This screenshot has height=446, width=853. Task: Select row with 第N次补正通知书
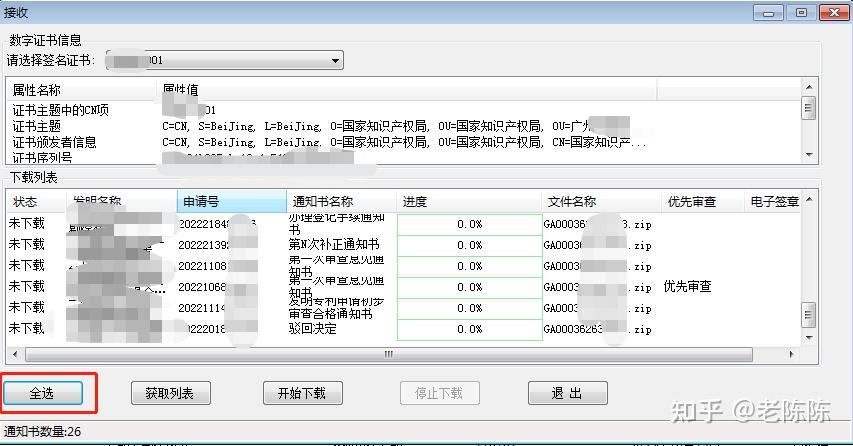pos(403,245)
